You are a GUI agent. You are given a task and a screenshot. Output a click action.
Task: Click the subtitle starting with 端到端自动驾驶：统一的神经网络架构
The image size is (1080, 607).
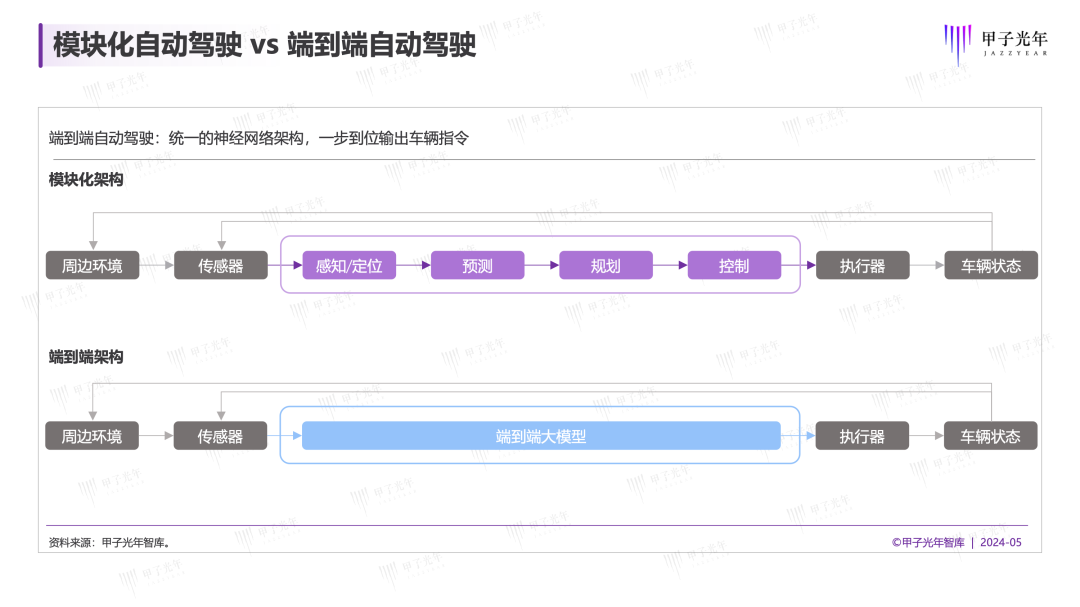(x=259, y=138)
